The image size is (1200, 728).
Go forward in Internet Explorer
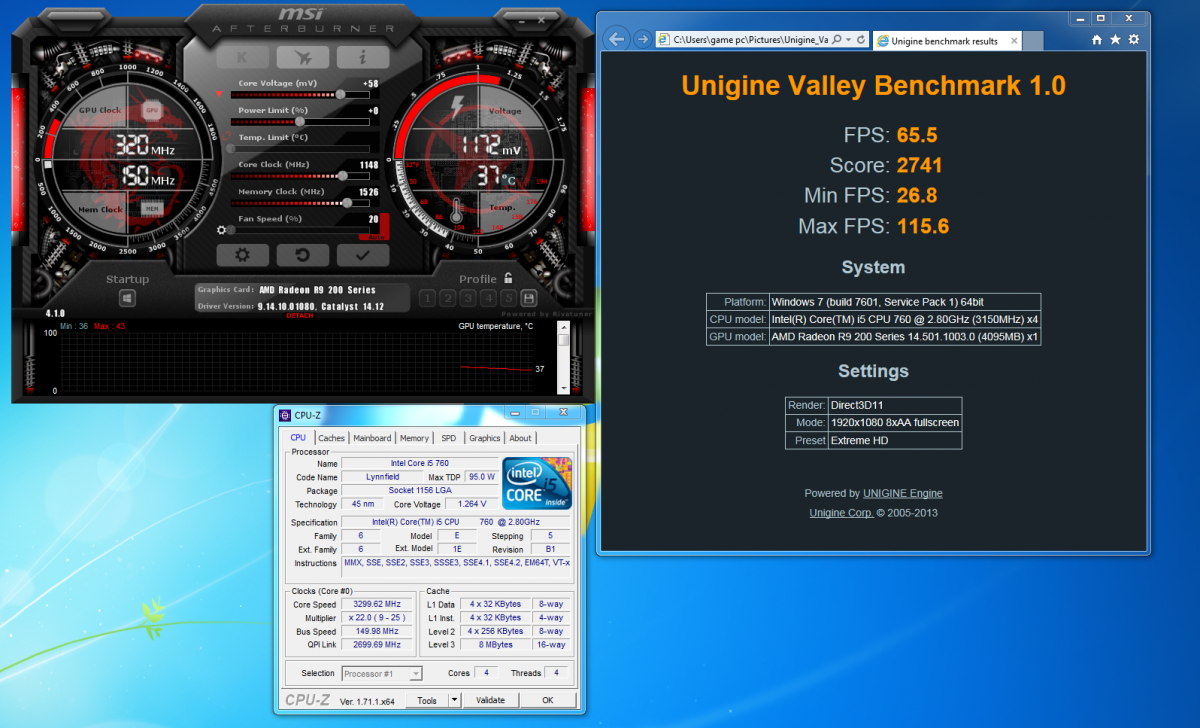(641, 39)
